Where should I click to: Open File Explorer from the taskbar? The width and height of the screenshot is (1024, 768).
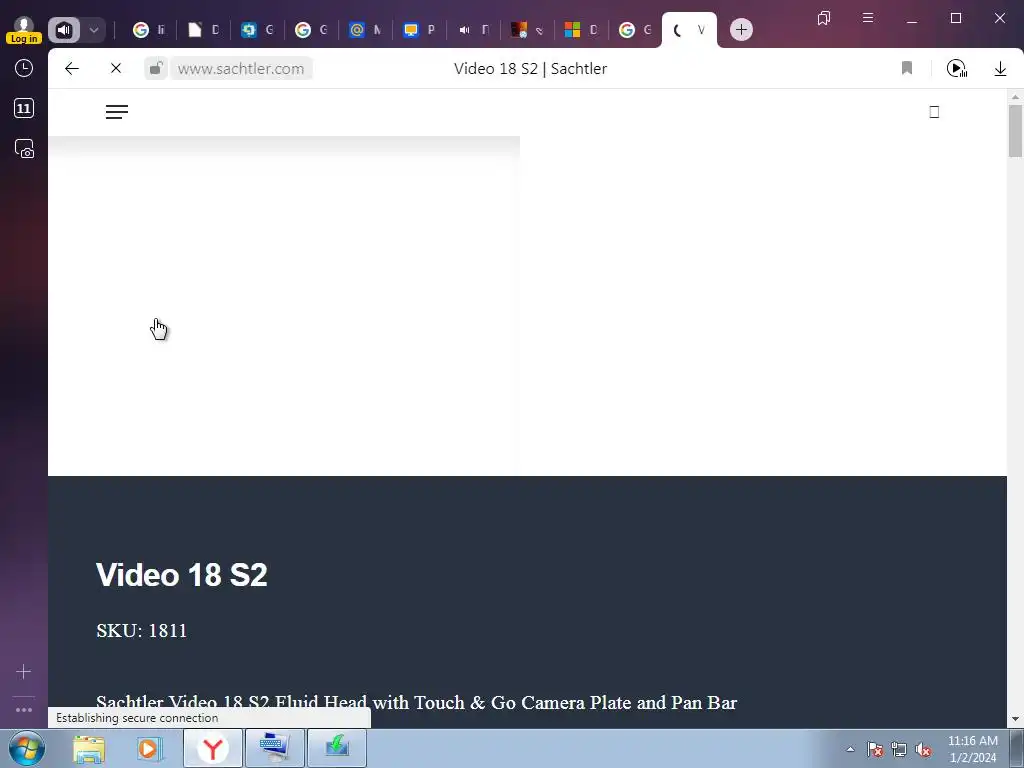pos(89,748)
